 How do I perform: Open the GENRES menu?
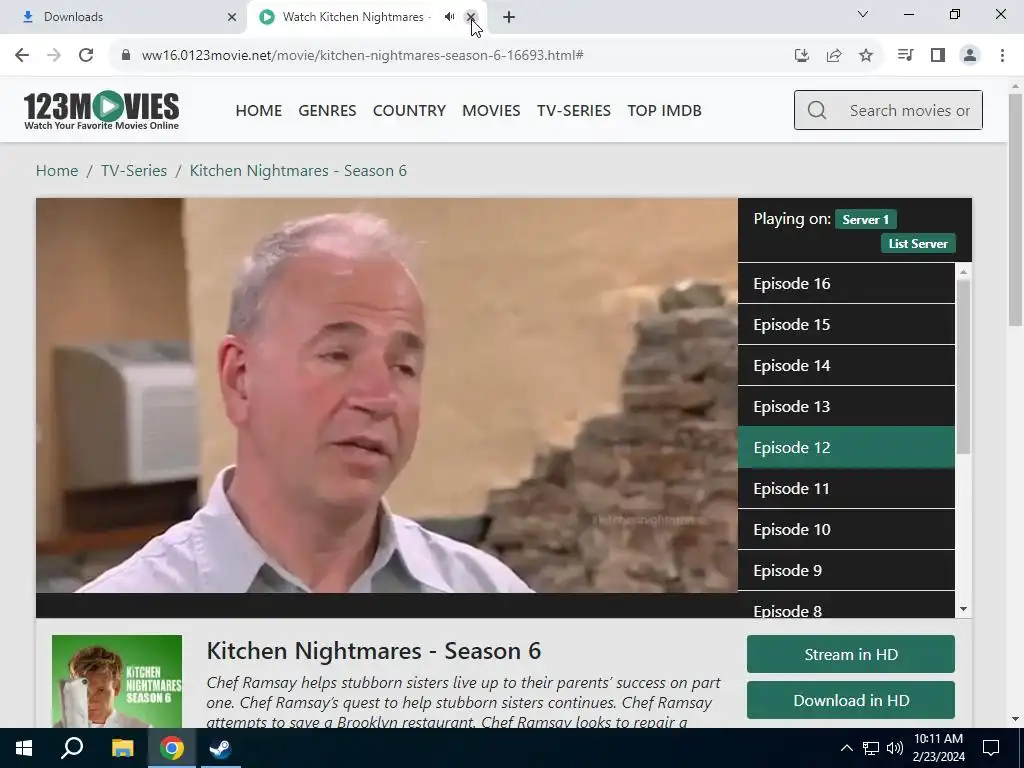[x=327, y=110]
